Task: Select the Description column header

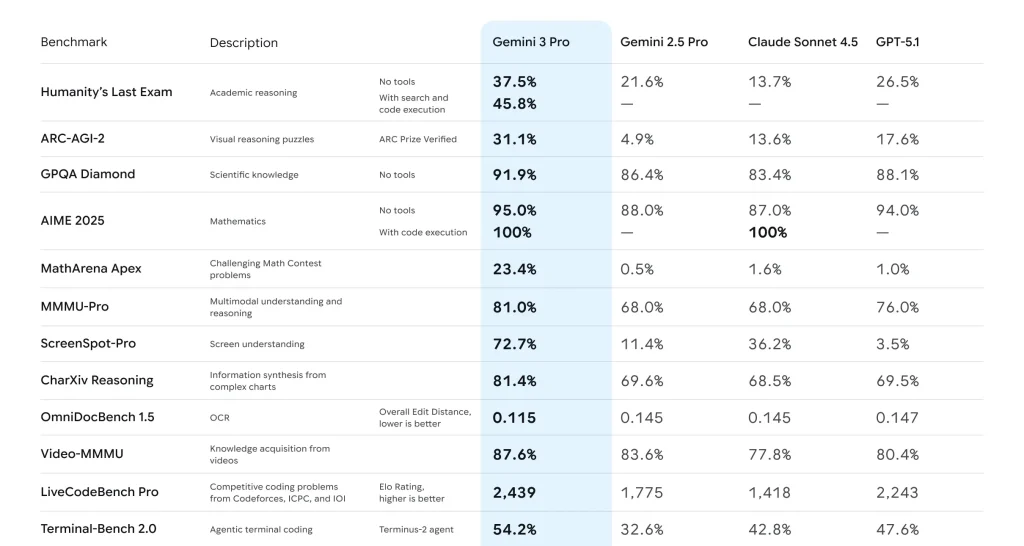Action: (244, 43)
